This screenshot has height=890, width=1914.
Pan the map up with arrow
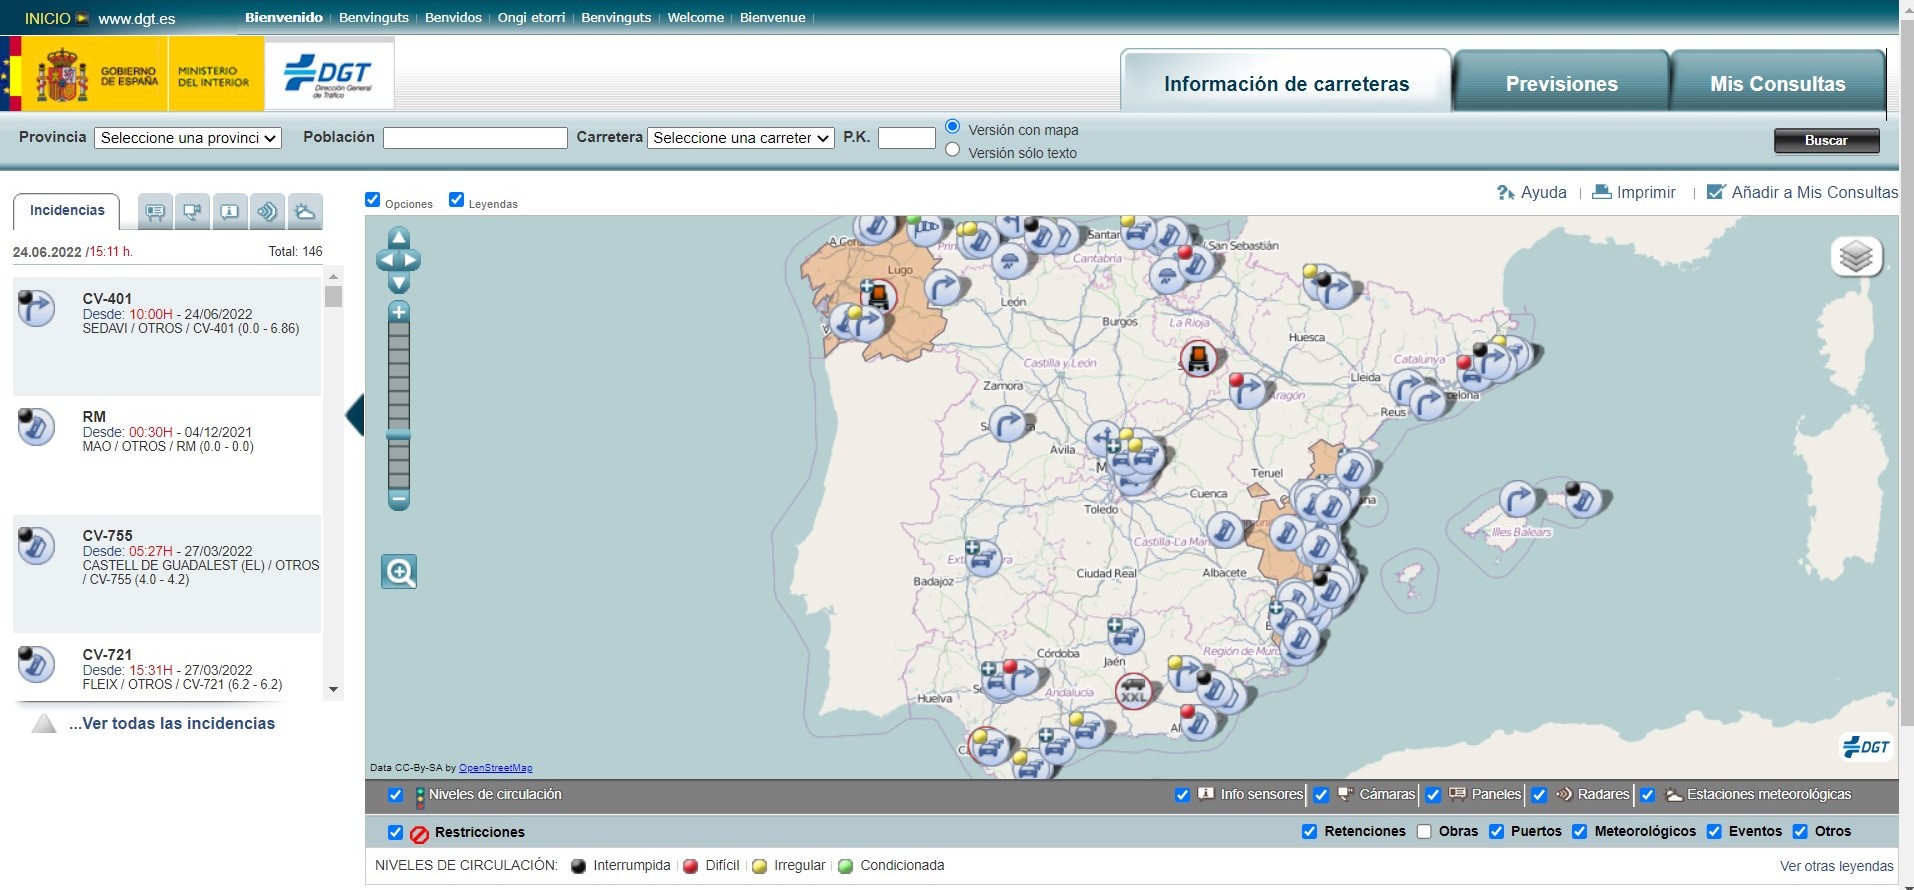pos(399,238)
